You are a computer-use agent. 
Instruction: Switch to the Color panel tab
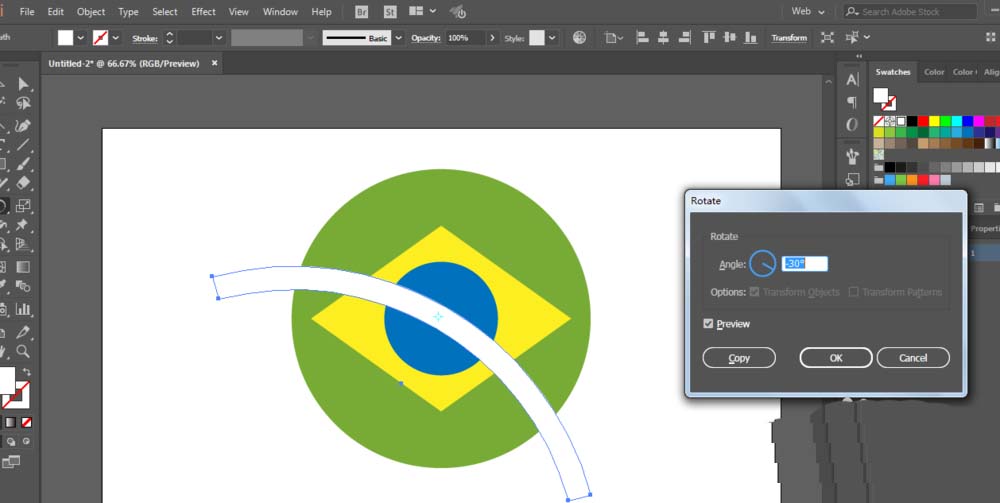(934, 72)
